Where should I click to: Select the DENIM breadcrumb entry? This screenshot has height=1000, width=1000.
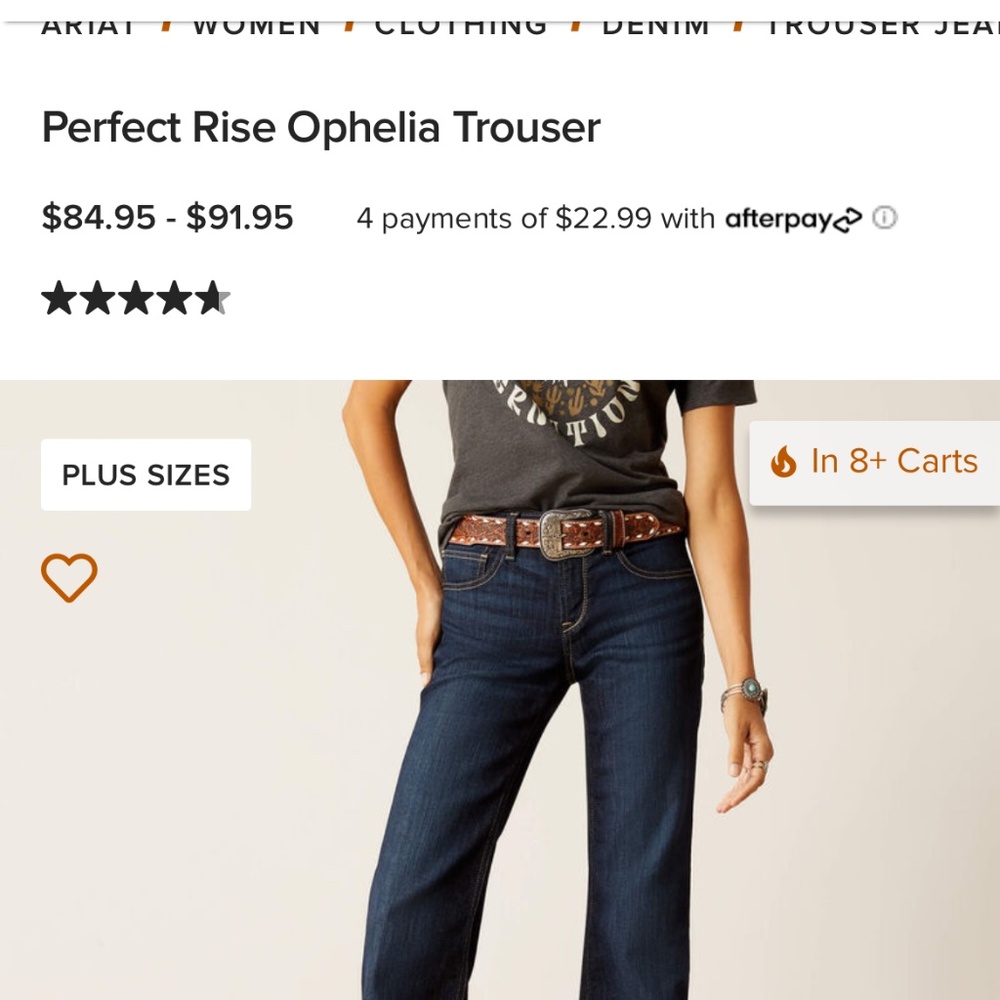(x=657, y=24)
